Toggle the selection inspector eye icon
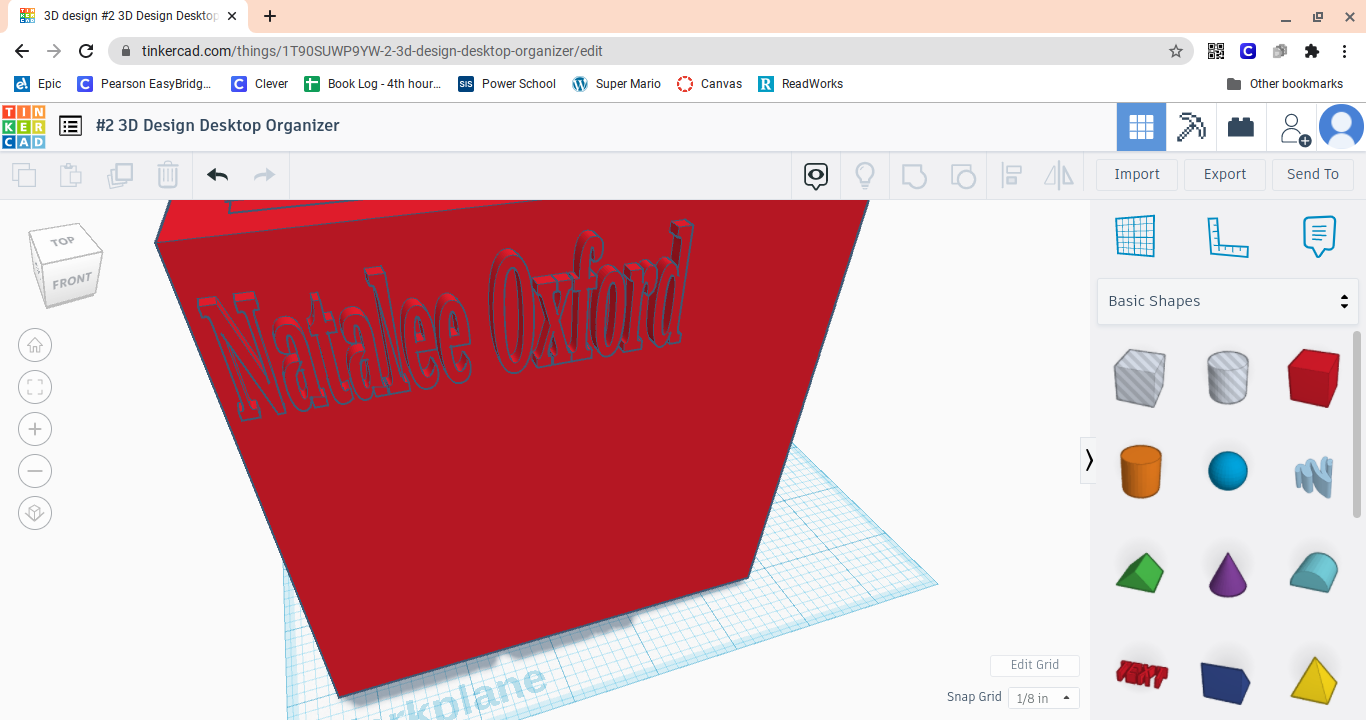This screenshot has height=720, width=1366. pyautogui.click(x=815, y=174)
